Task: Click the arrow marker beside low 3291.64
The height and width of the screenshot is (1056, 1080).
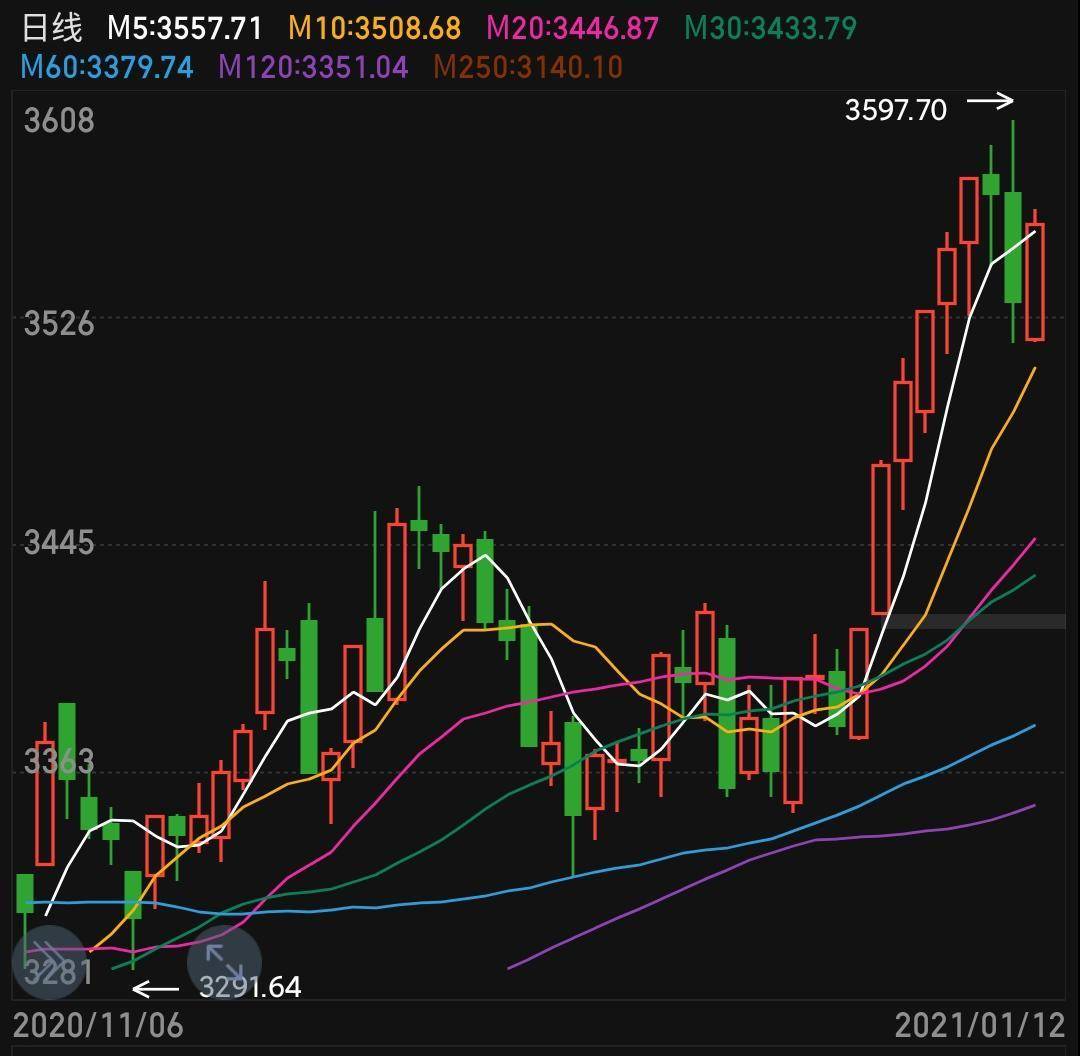Action: pos(155,988)
